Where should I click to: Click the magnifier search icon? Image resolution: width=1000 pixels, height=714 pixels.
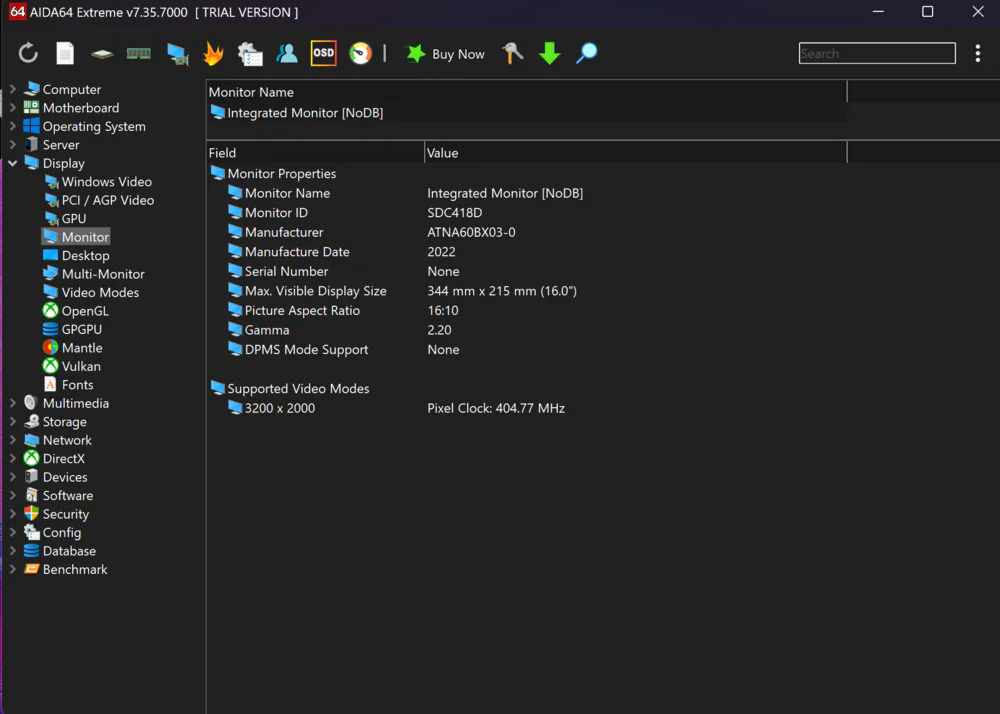pyautogui.click(x=587, y=54)
